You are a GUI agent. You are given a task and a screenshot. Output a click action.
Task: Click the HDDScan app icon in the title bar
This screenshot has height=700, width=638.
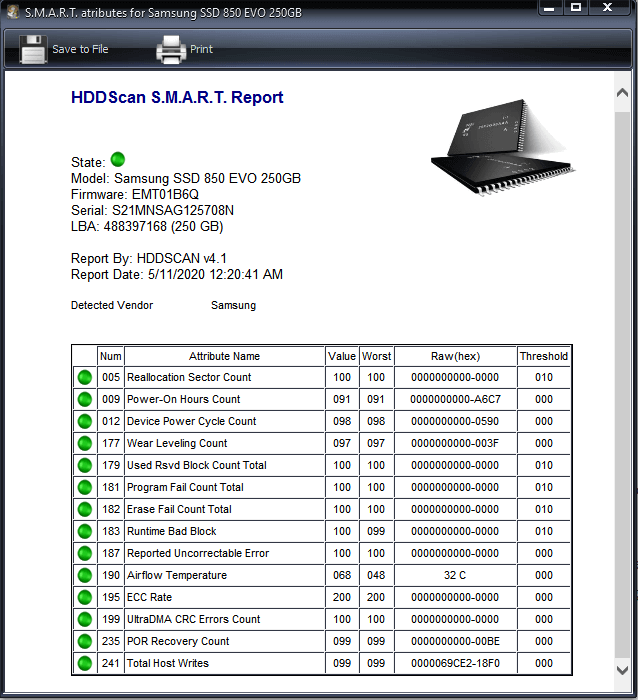click(13, 11)
